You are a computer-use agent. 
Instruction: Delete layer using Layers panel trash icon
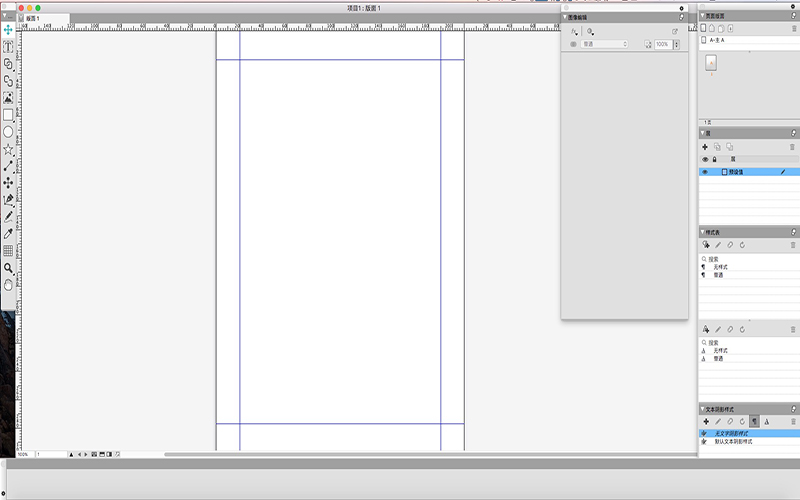(x=792, y=147)
